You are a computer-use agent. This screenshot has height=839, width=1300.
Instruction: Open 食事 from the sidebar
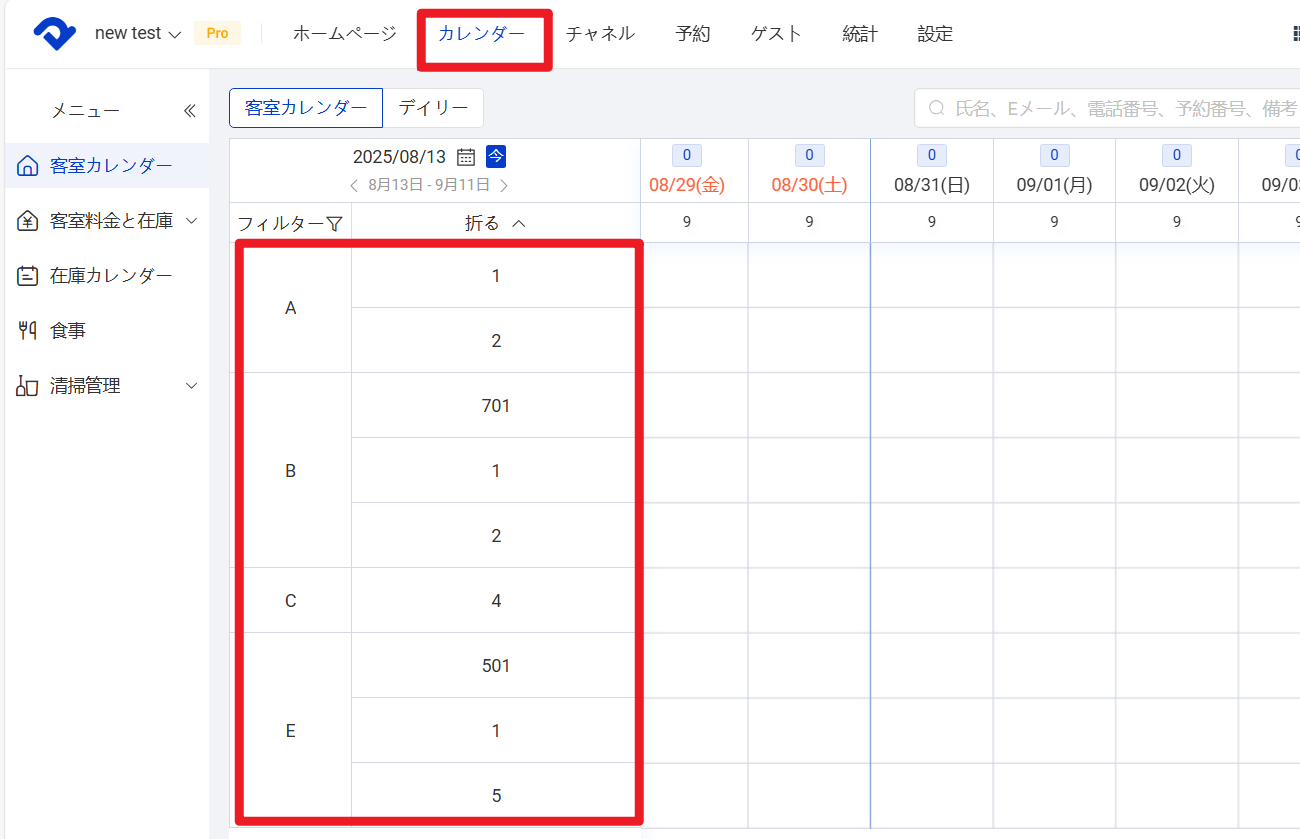click(68, 331)
